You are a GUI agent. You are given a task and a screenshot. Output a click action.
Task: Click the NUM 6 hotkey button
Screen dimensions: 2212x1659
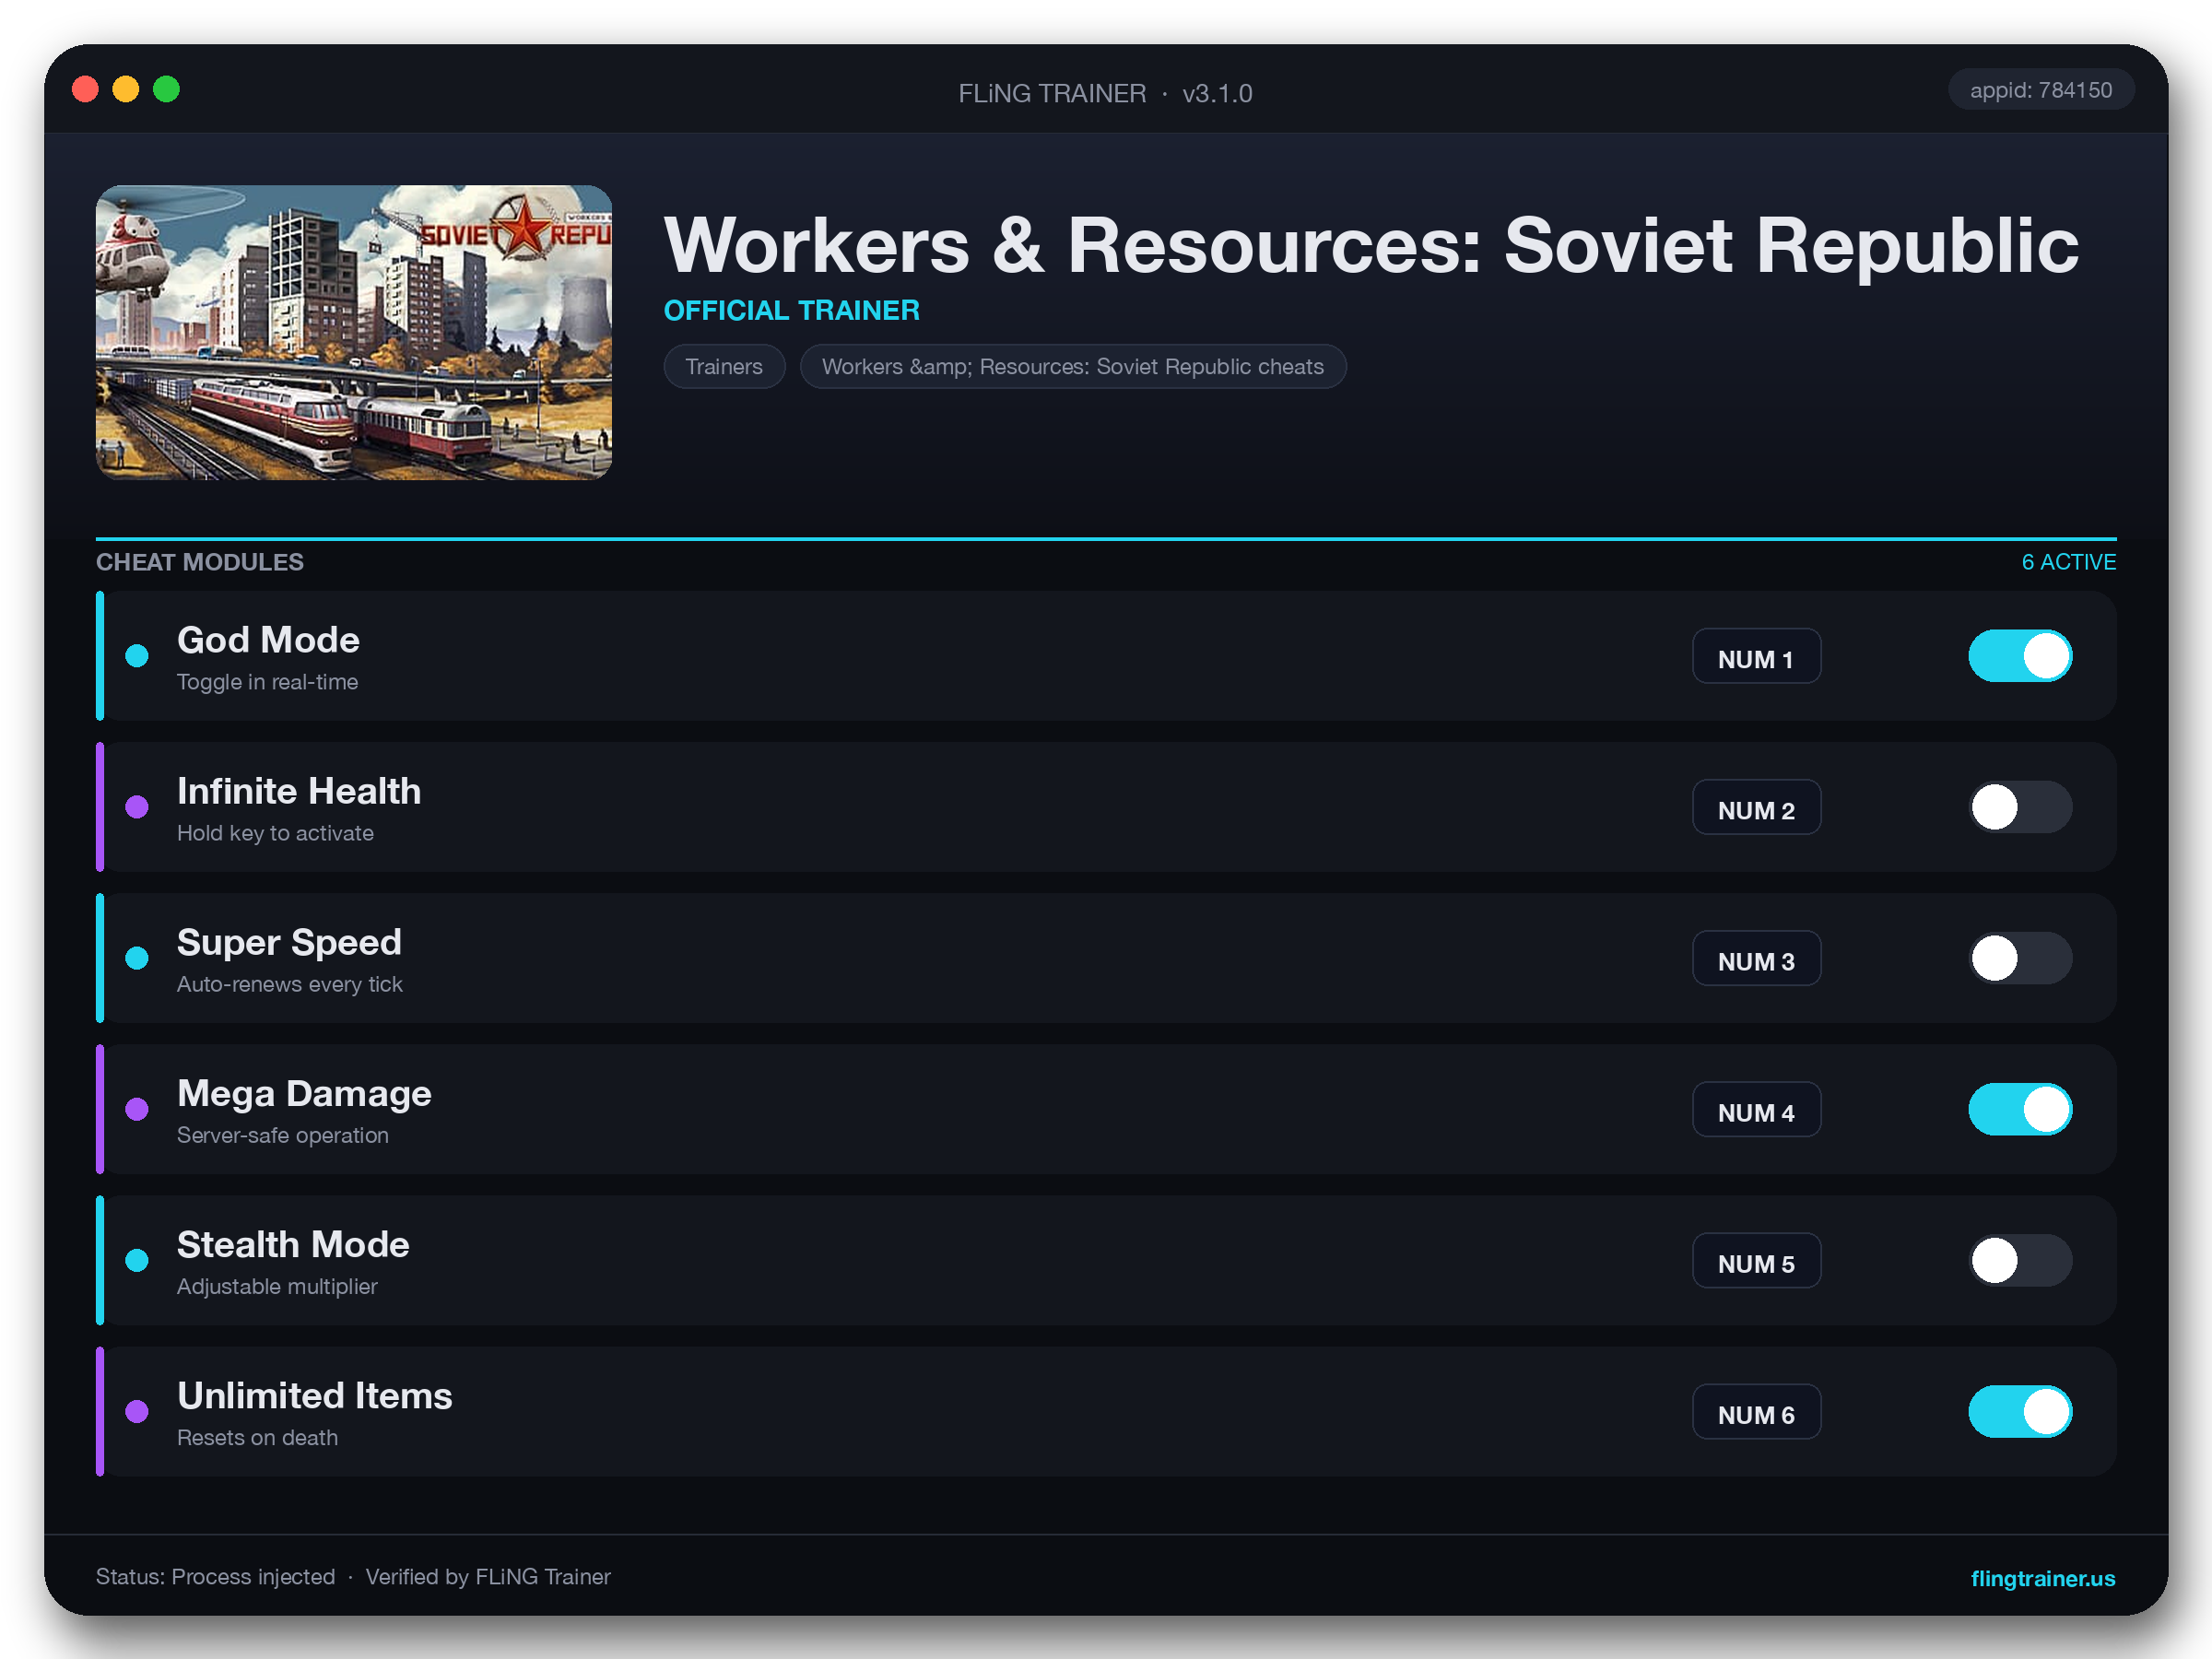click(1756, 1411)
